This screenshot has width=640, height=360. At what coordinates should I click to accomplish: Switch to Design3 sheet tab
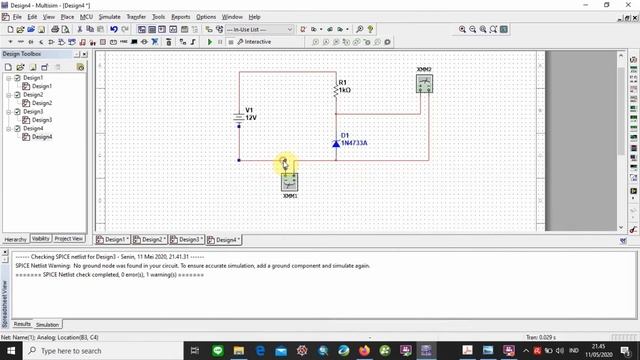point(187,240)
